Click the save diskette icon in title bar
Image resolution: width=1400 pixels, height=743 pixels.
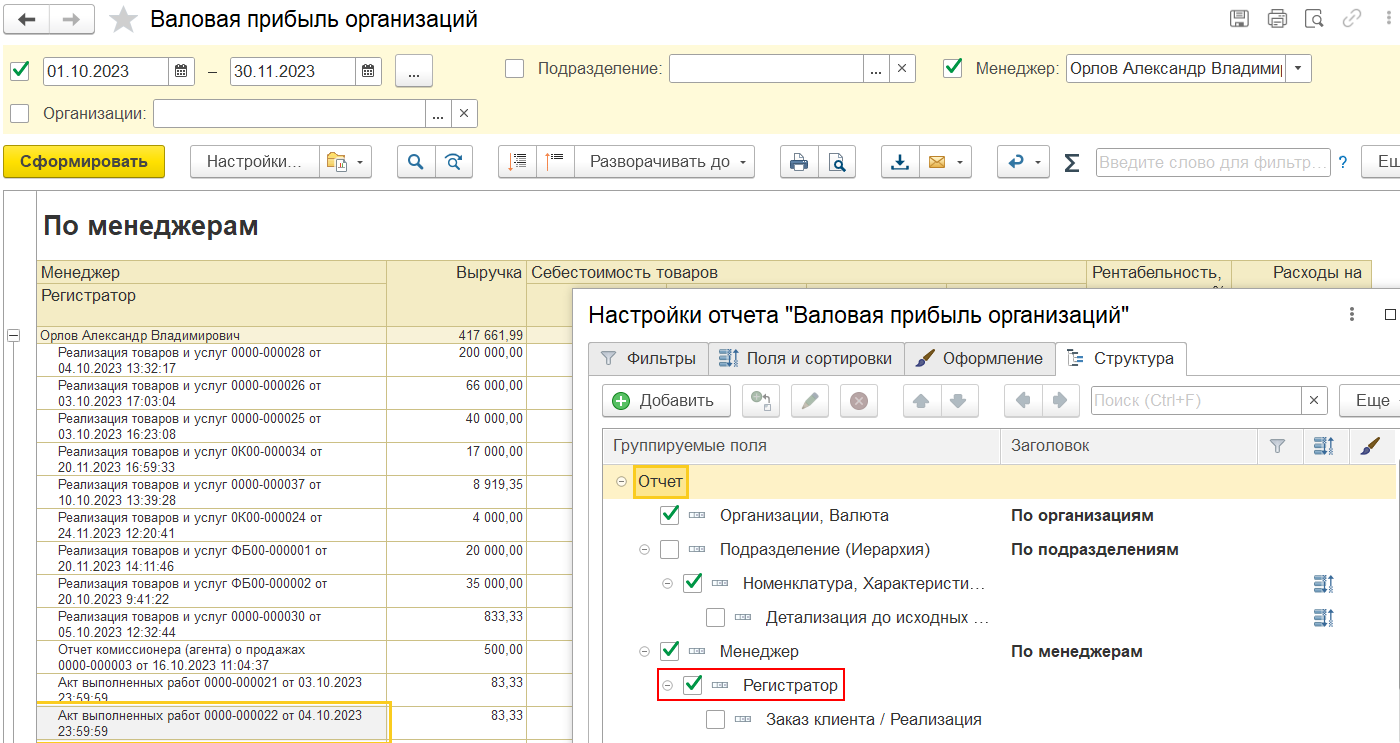[1239, 18]
